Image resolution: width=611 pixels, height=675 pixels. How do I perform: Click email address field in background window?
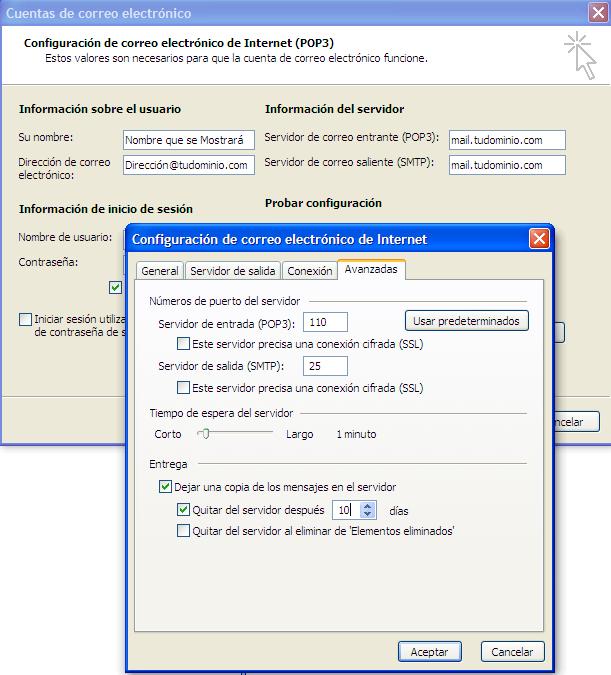click(189, 165)
